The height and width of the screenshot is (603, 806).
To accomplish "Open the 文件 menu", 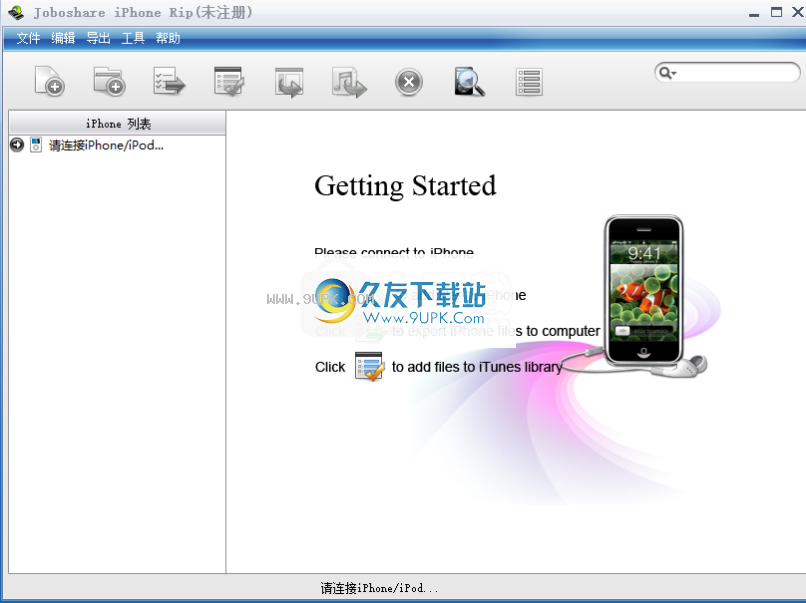I will pos(28,38).
